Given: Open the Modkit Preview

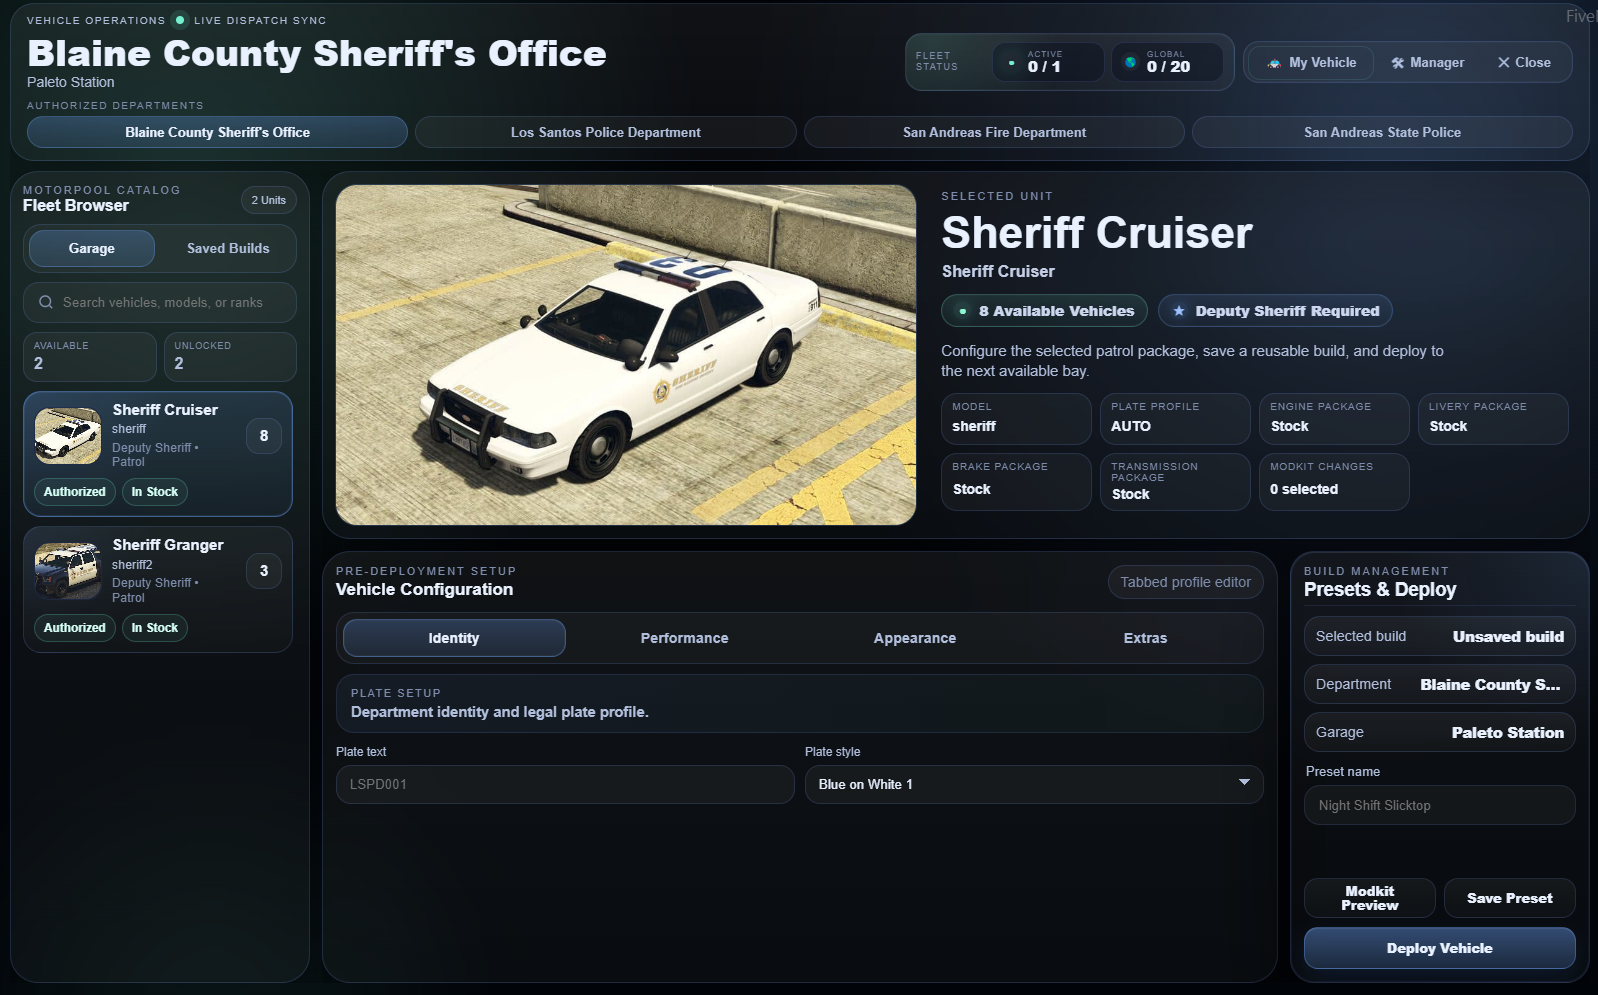Looking at the screenshot, I should (x=1369, y=898).
